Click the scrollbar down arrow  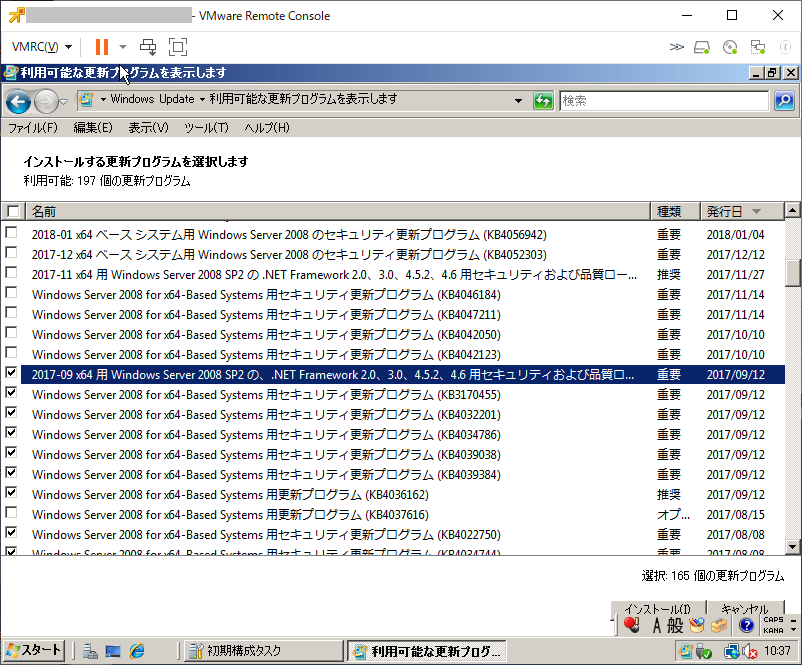coord(792,547)
